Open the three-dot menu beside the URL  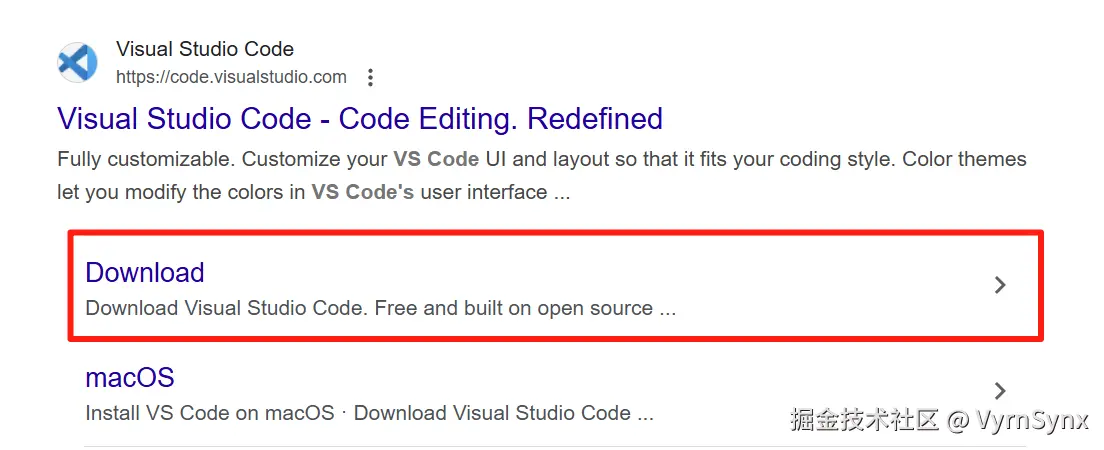(x=370, y=77)
